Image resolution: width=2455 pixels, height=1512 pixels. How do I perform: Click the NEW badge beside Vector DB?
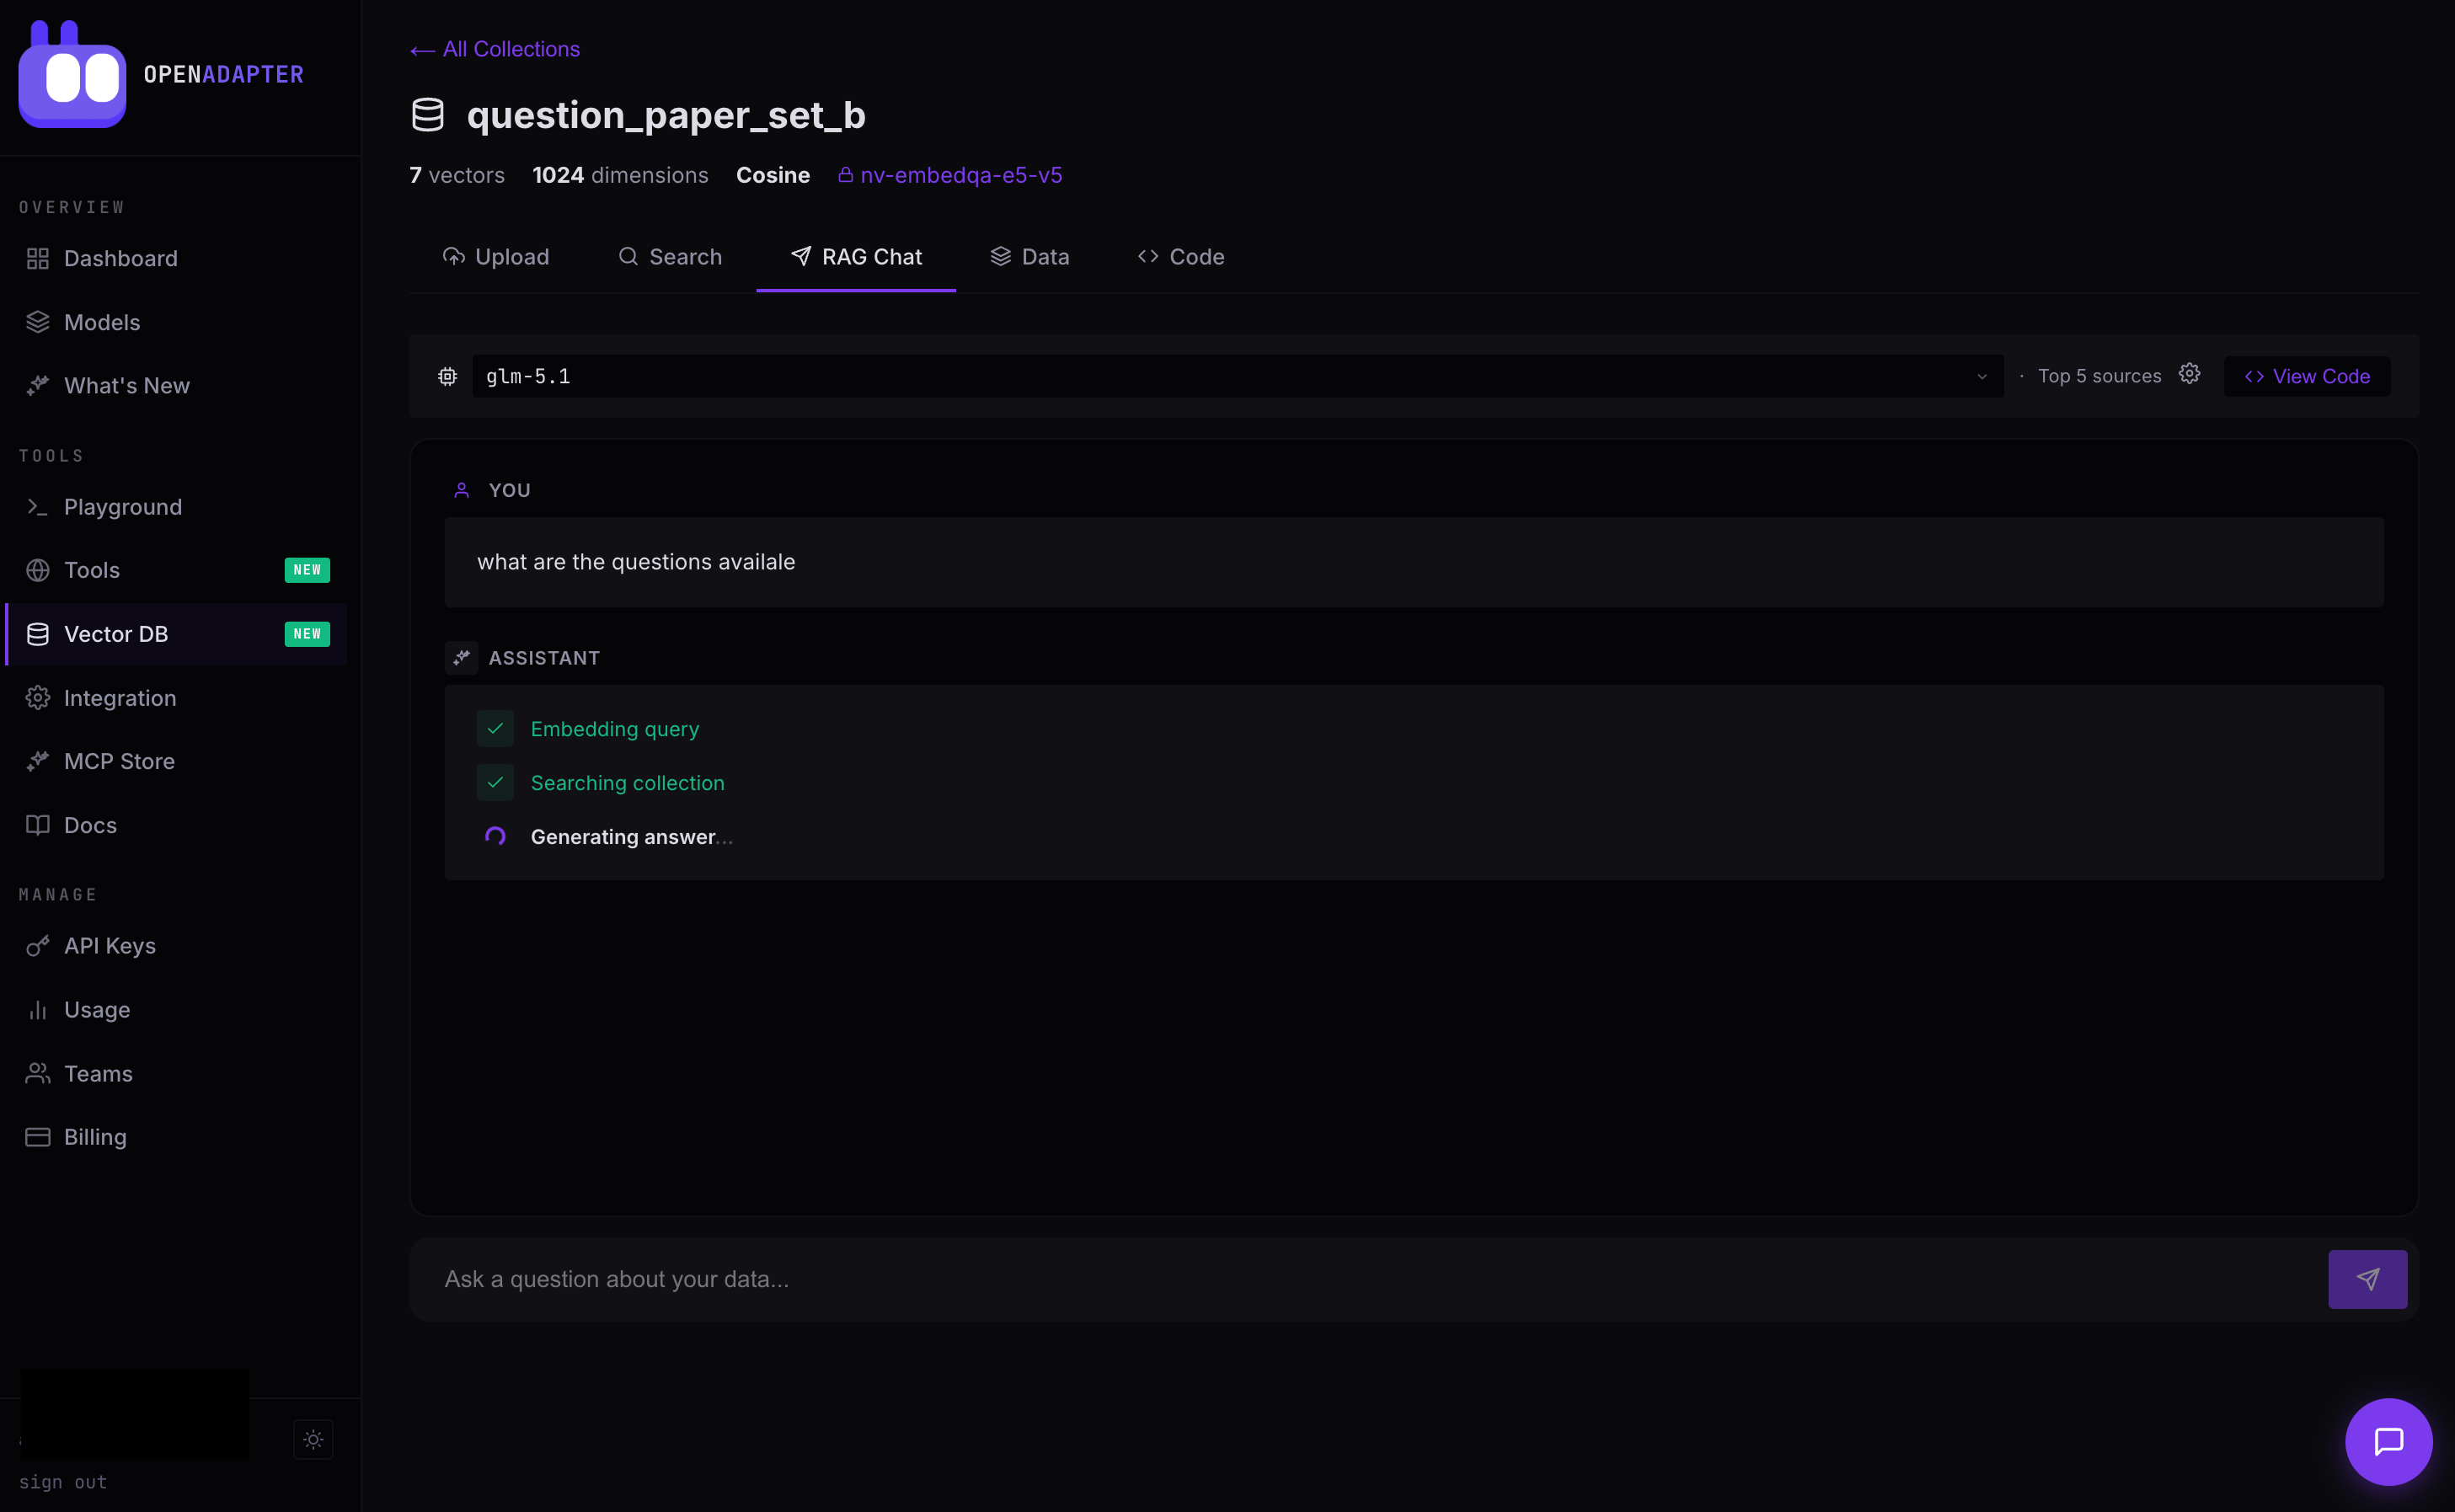click(307, 634)
